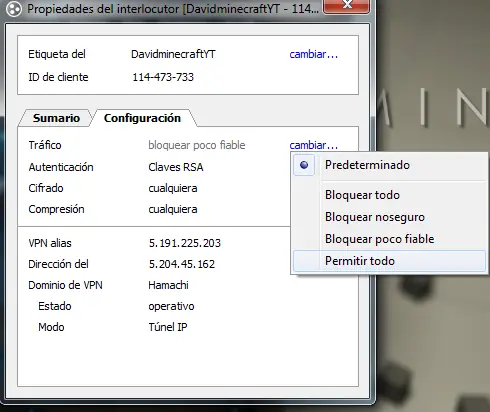Click cambiar link next to Etiqueta del
Screen dimensions: 490x412
[313, 54]
